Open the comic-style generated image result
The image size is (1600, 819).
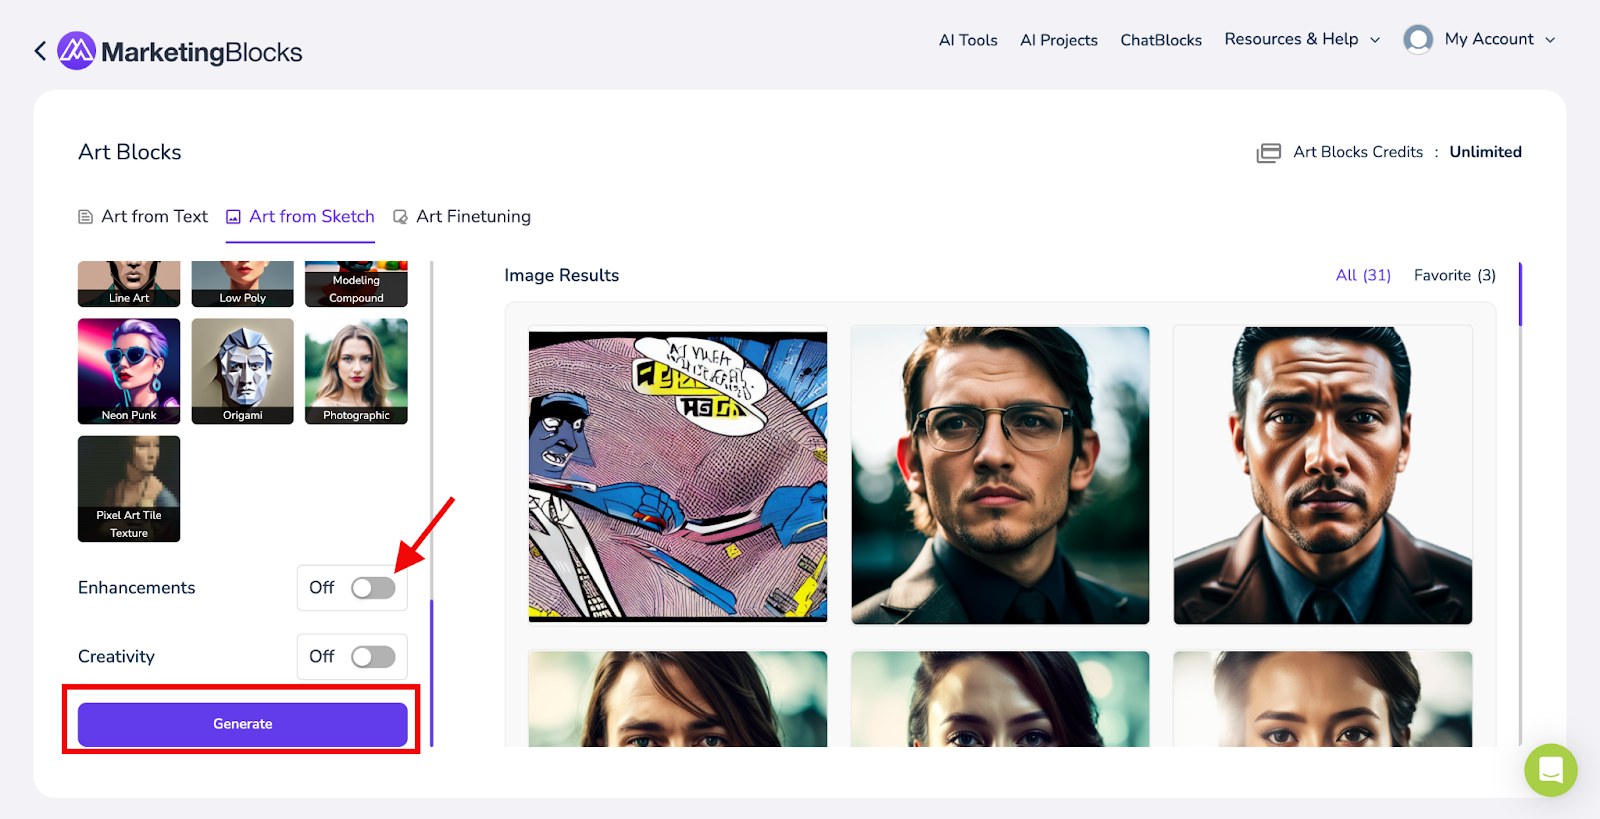[678, 475]
